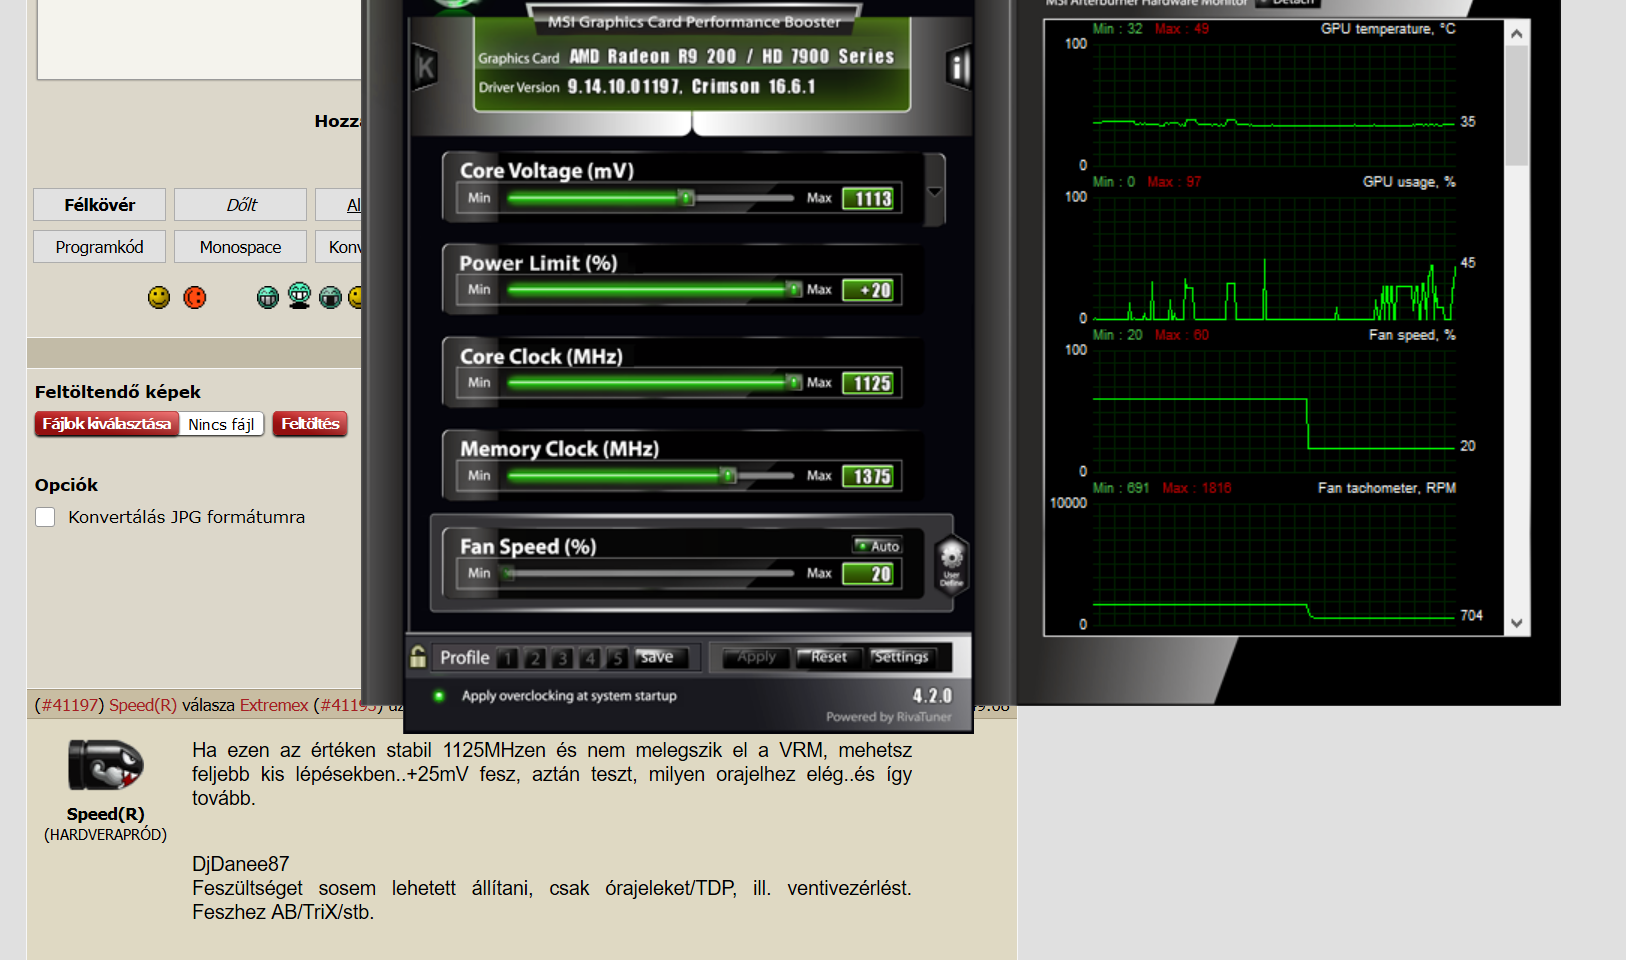Click the GPU usage graph
This screenshot has width=1626, height=960.
(1274, 258)
